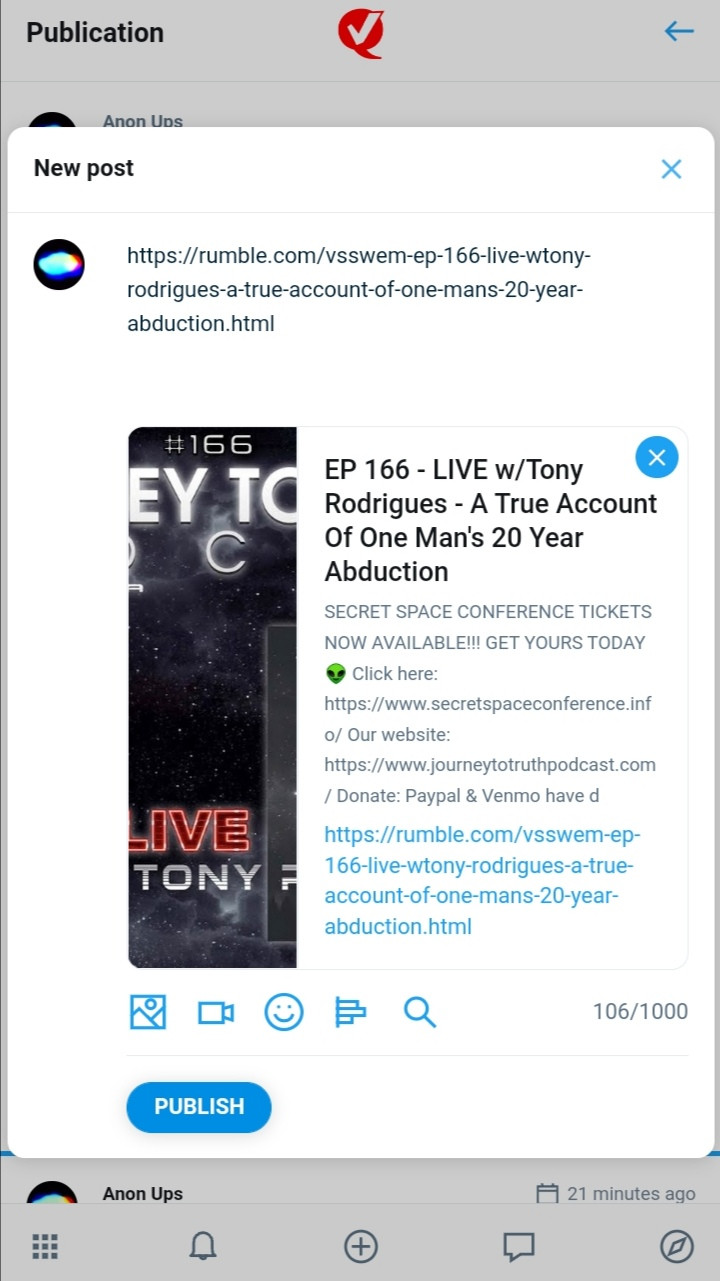This screenshot has height=1281, width=720.
Task: Click the composer profile avatar
Action: [59, 265]
